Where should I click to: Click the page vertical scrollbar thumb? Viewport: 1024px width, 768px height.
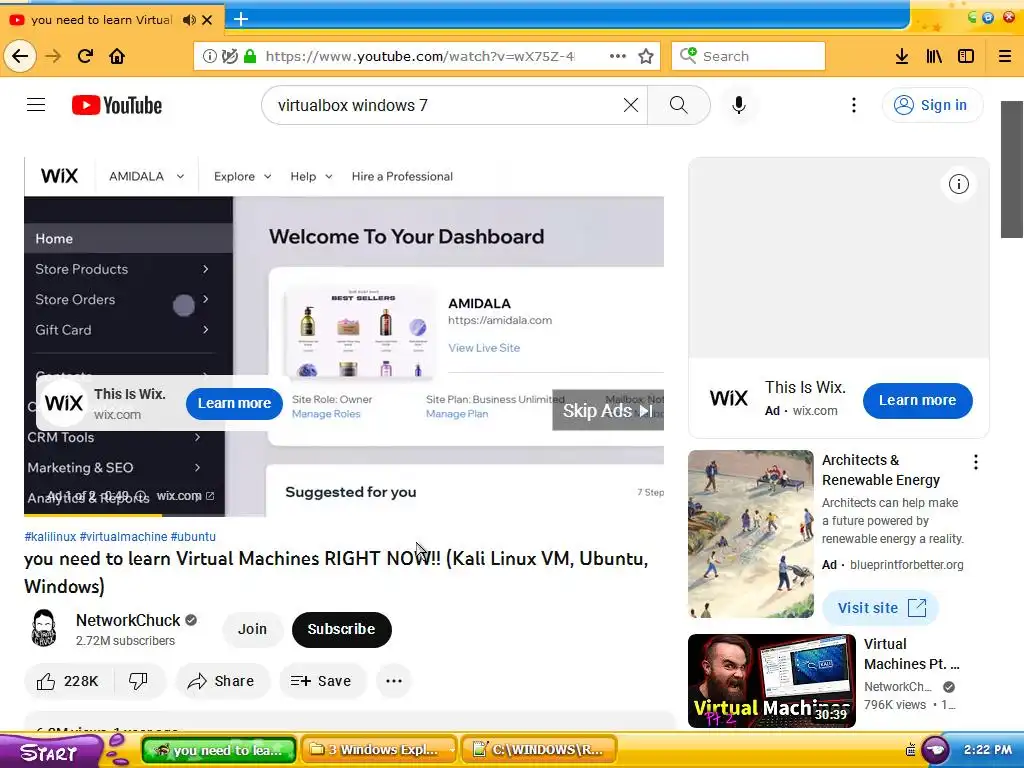(x=1012, y=170)
